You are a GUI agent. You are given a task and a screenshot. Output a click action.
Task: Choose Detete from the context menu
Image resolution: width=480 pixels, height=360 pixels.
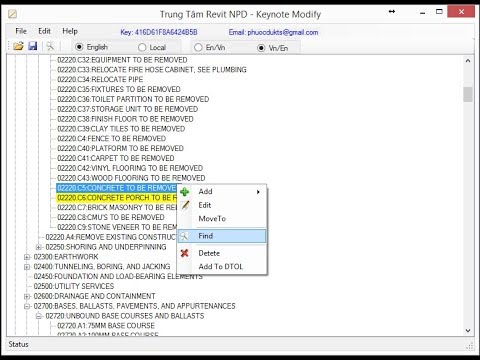point(209,253)
